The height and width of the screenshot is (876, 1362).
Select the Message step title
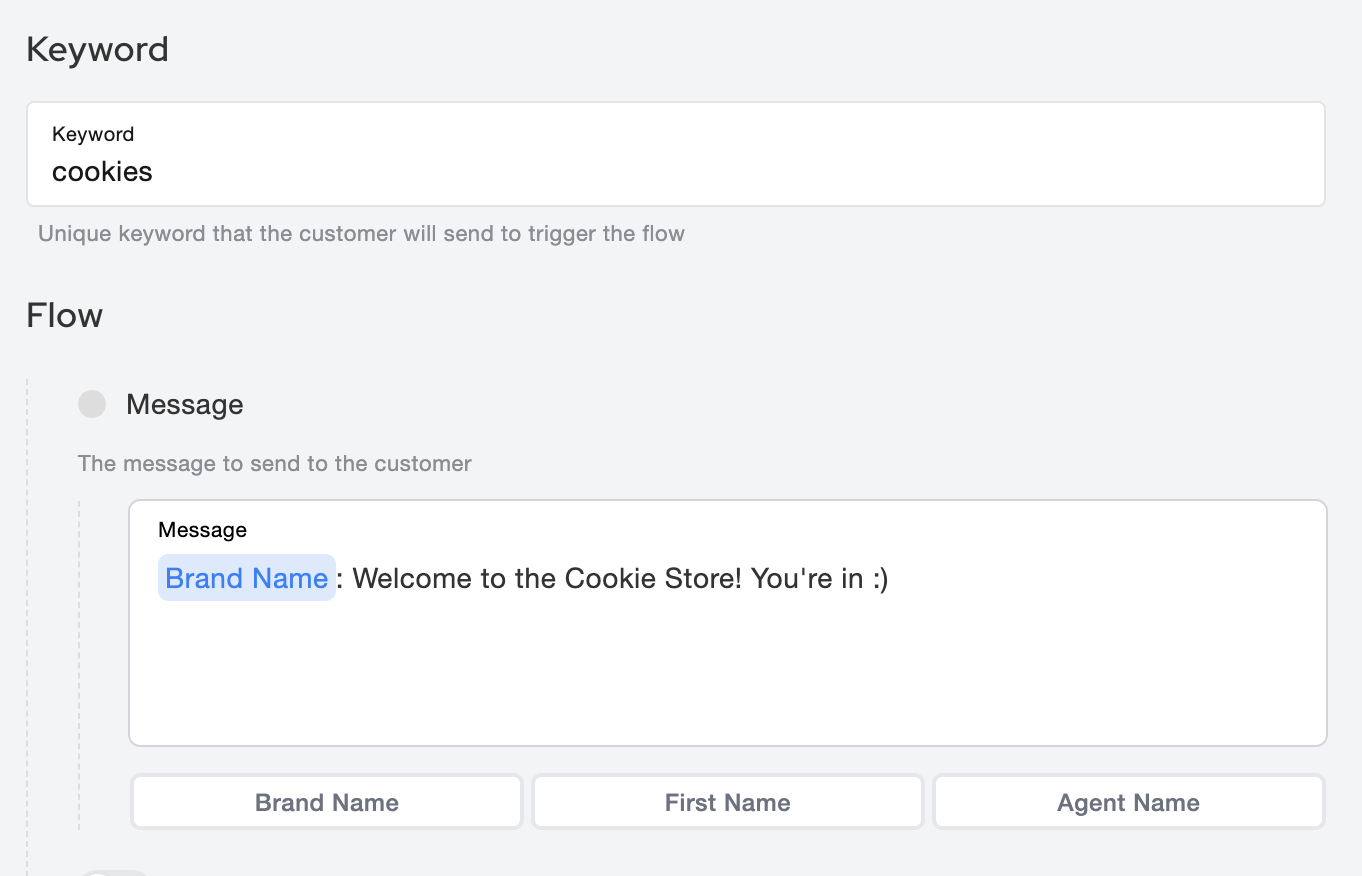[185, 404]
